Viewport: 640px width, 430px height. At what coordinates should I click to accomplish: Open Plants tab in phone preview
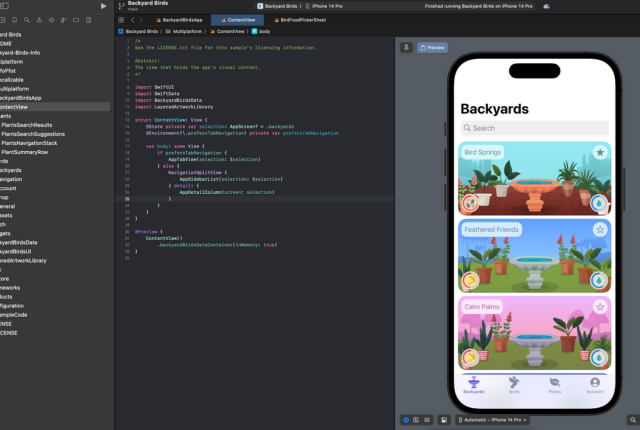(555, 385)
